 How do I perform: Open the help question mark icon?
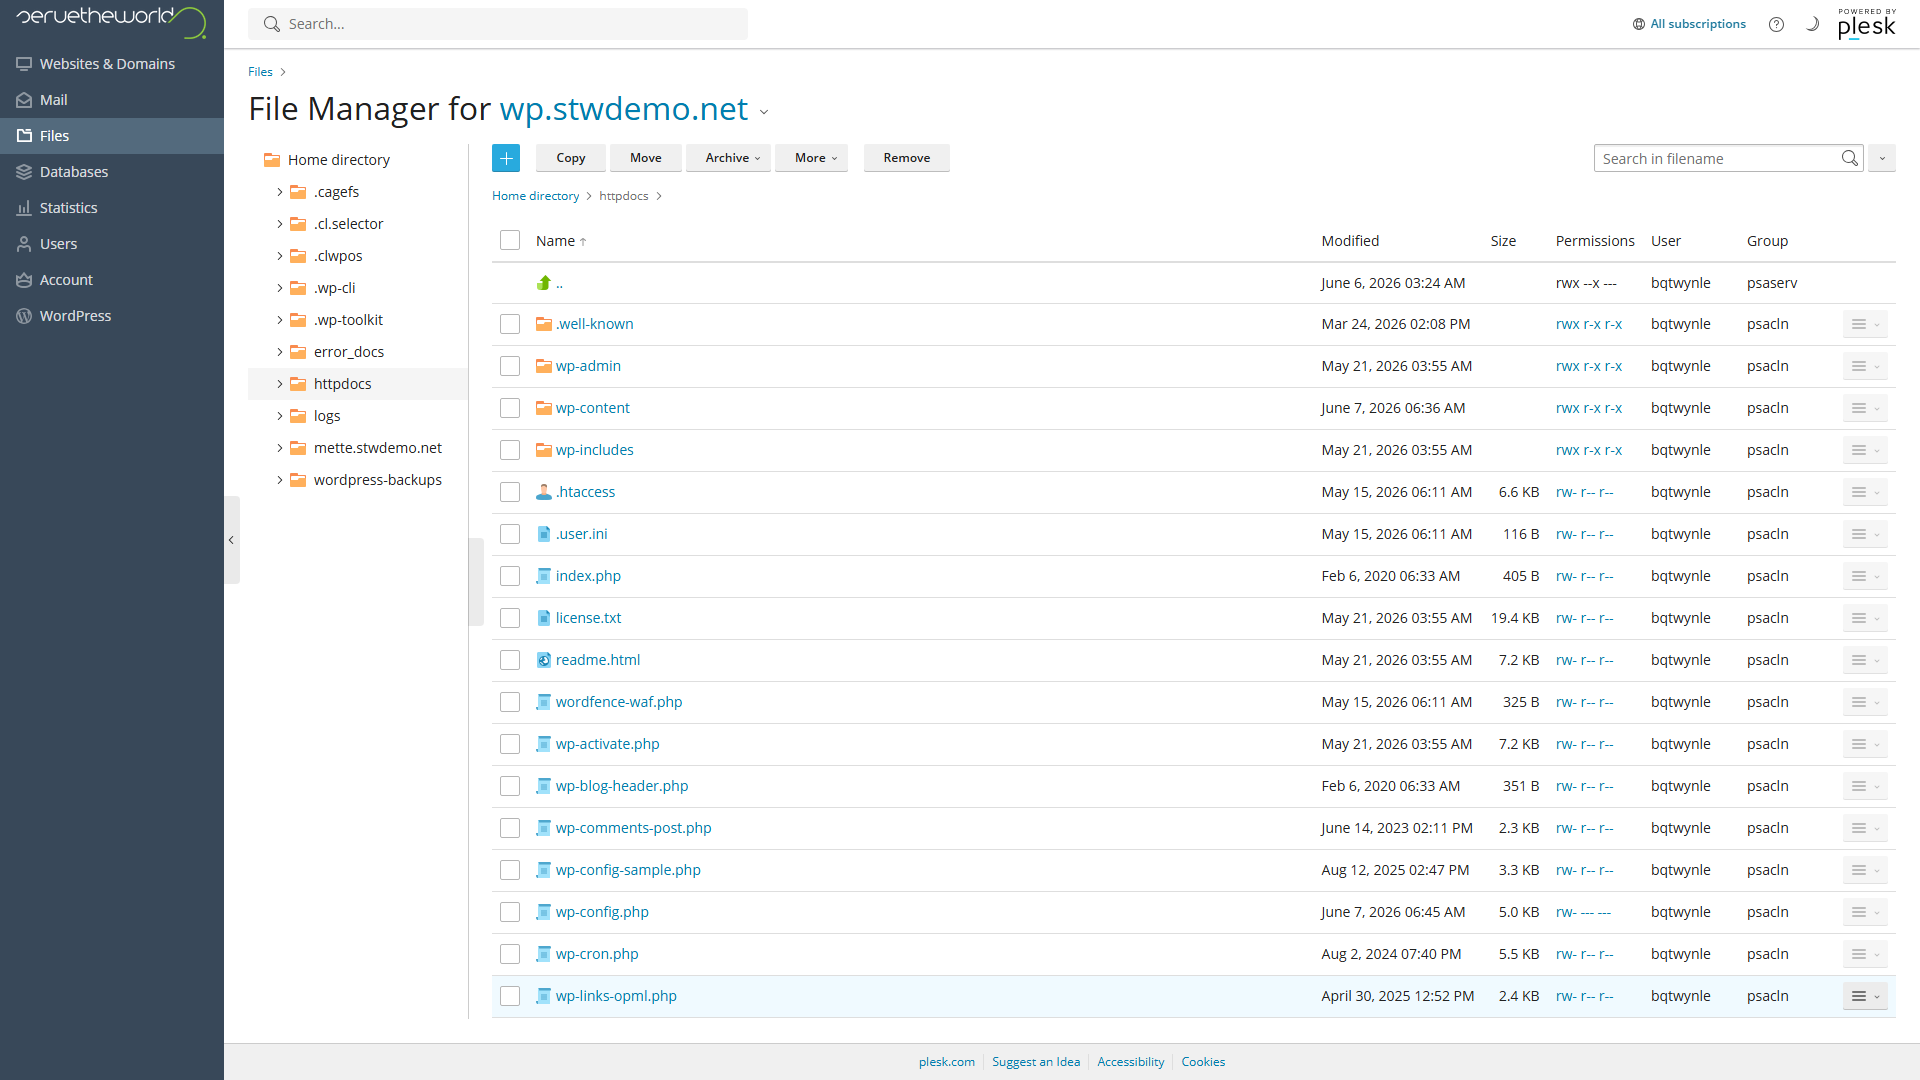1776,24
